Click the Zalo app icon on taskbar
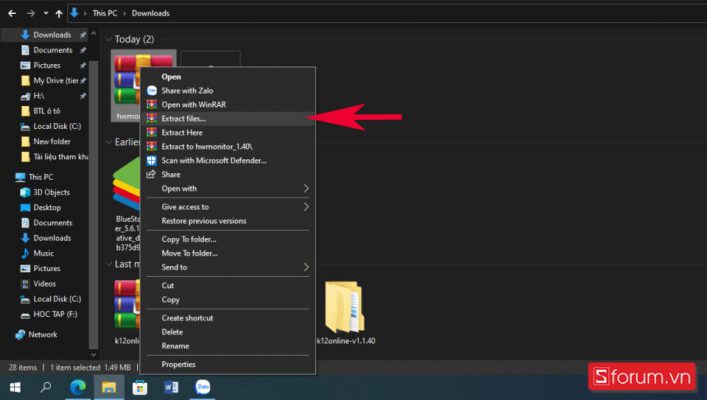Screen dimensions: 707x400 tap(202, 386)
